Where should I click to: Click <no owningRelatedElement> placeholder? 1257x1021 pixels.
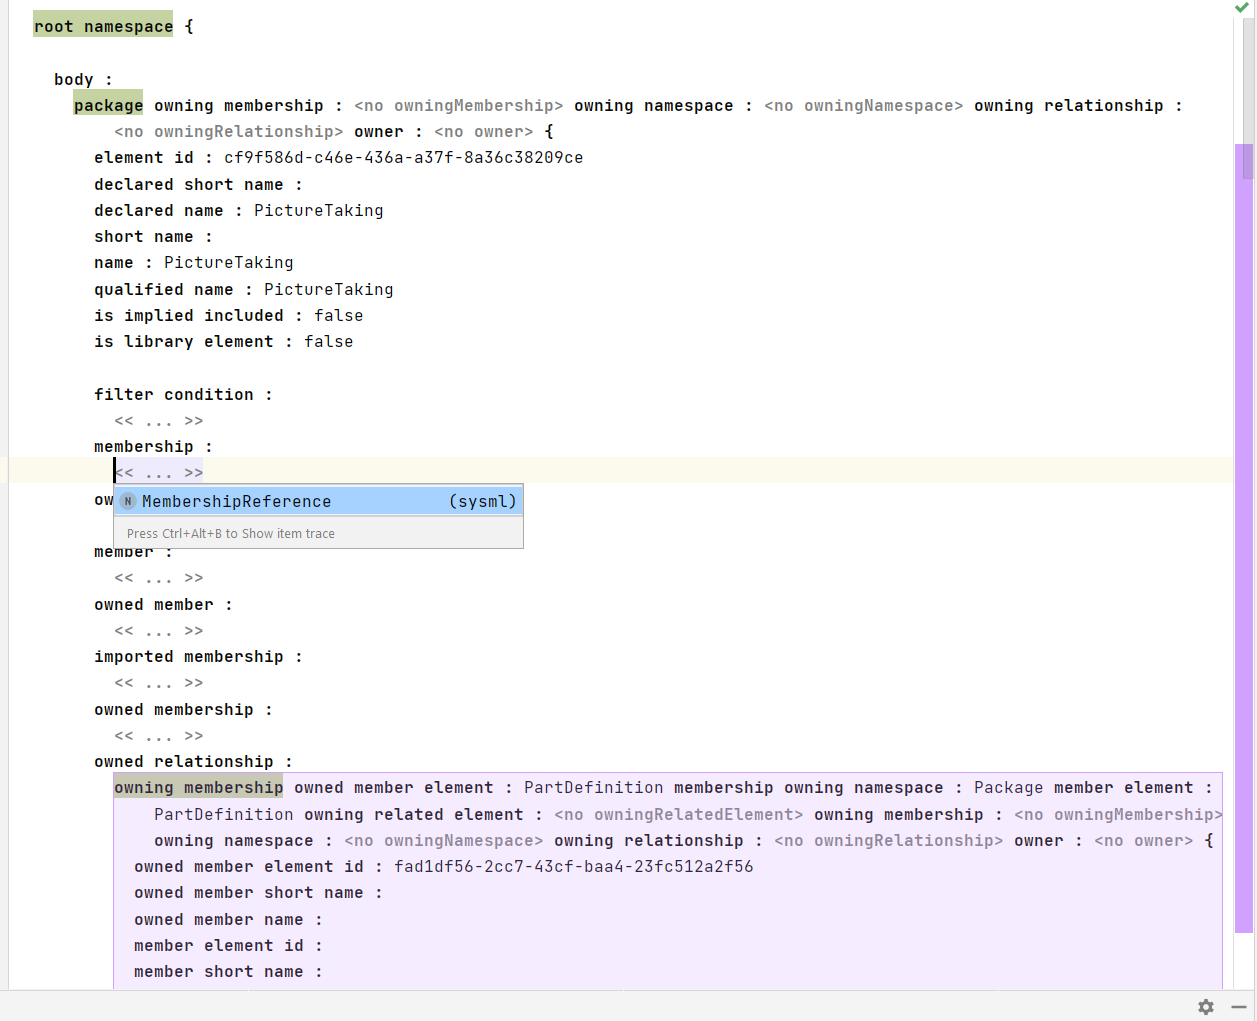(x=679, y=815)
